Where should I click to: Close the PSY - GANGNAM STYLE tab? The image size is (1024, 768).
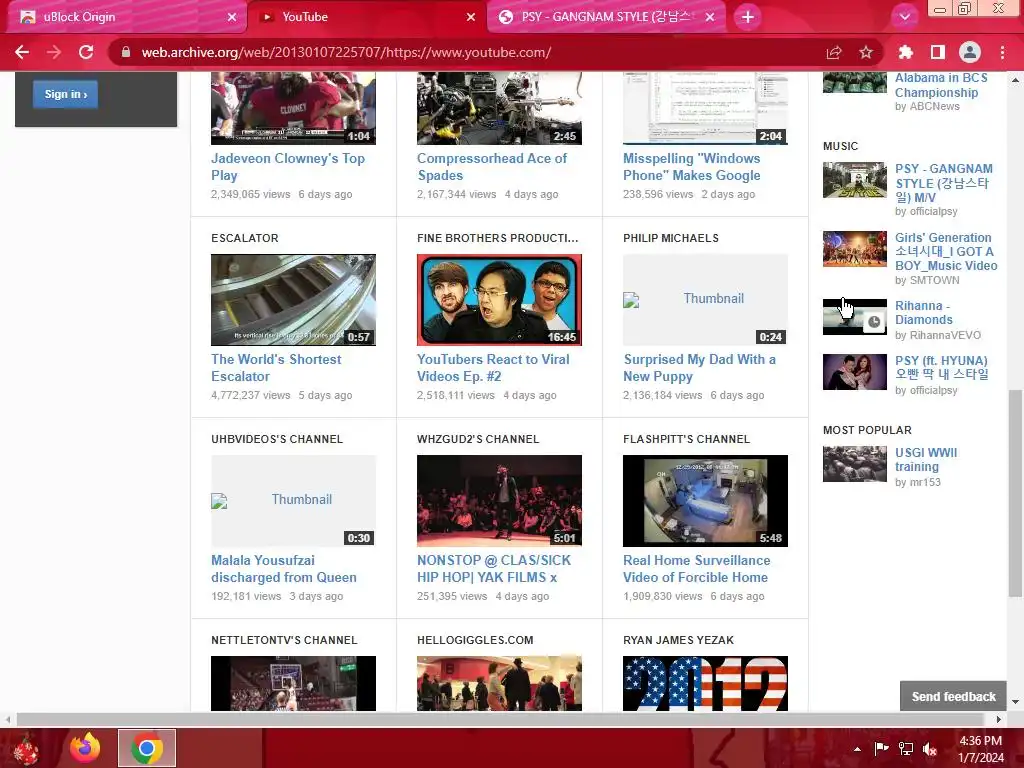click(x=710, y=17)
